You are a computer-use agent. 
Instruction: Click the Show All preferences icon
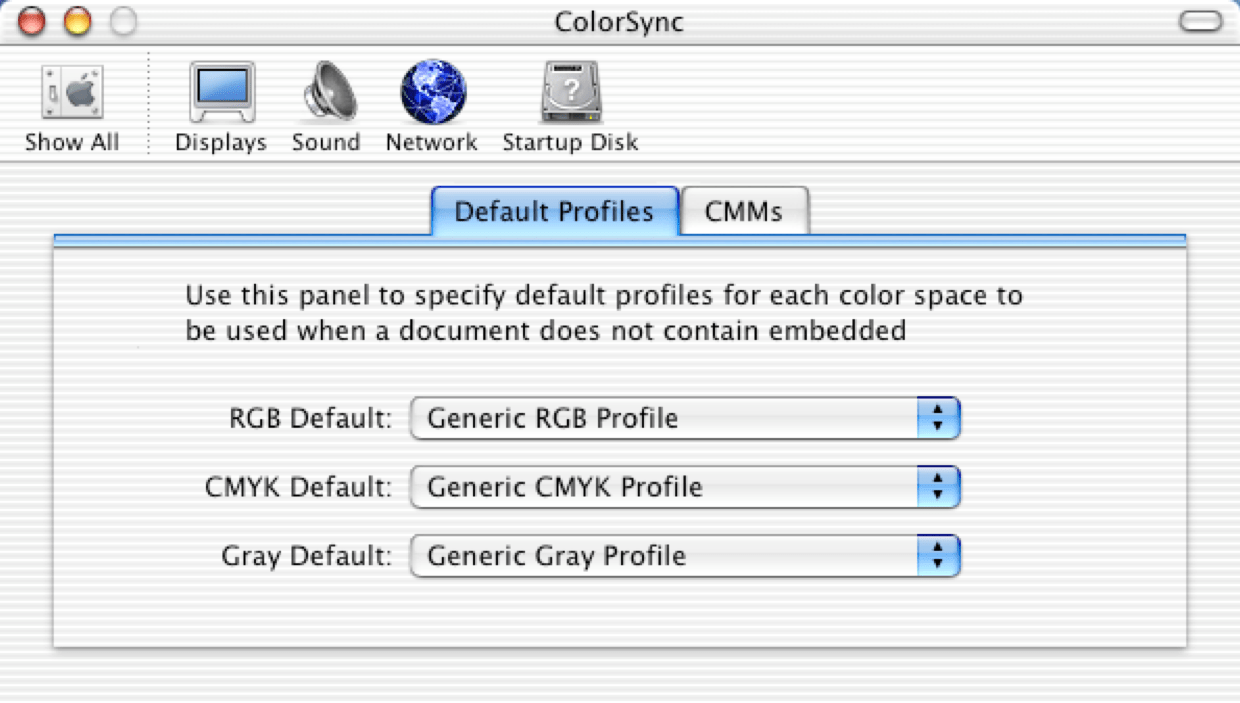point(72,93)
